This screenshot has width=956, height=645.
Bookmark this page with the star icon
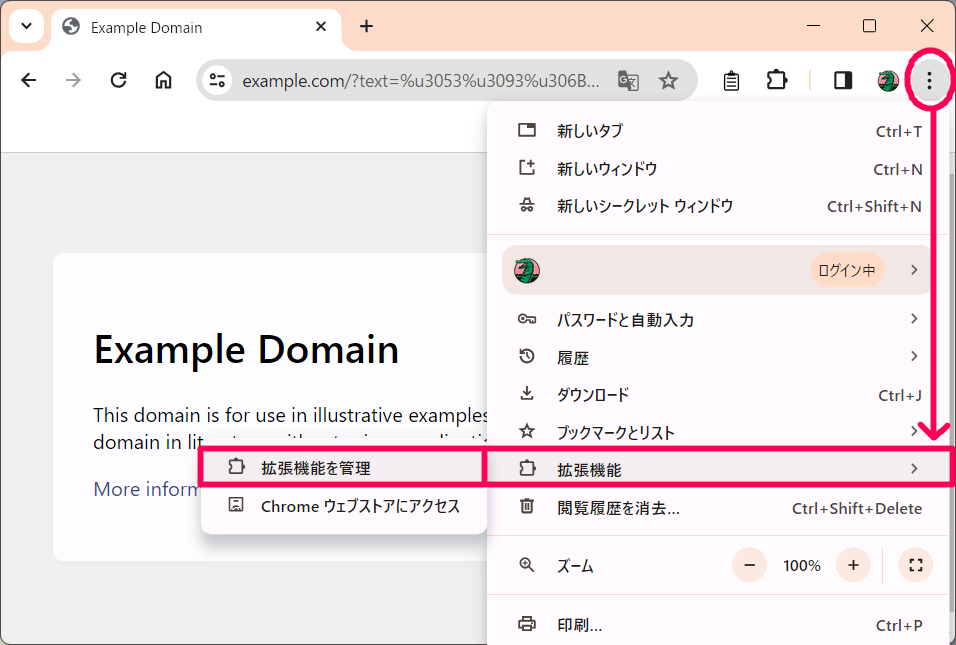pyautogui.click(x=667, y=80)
